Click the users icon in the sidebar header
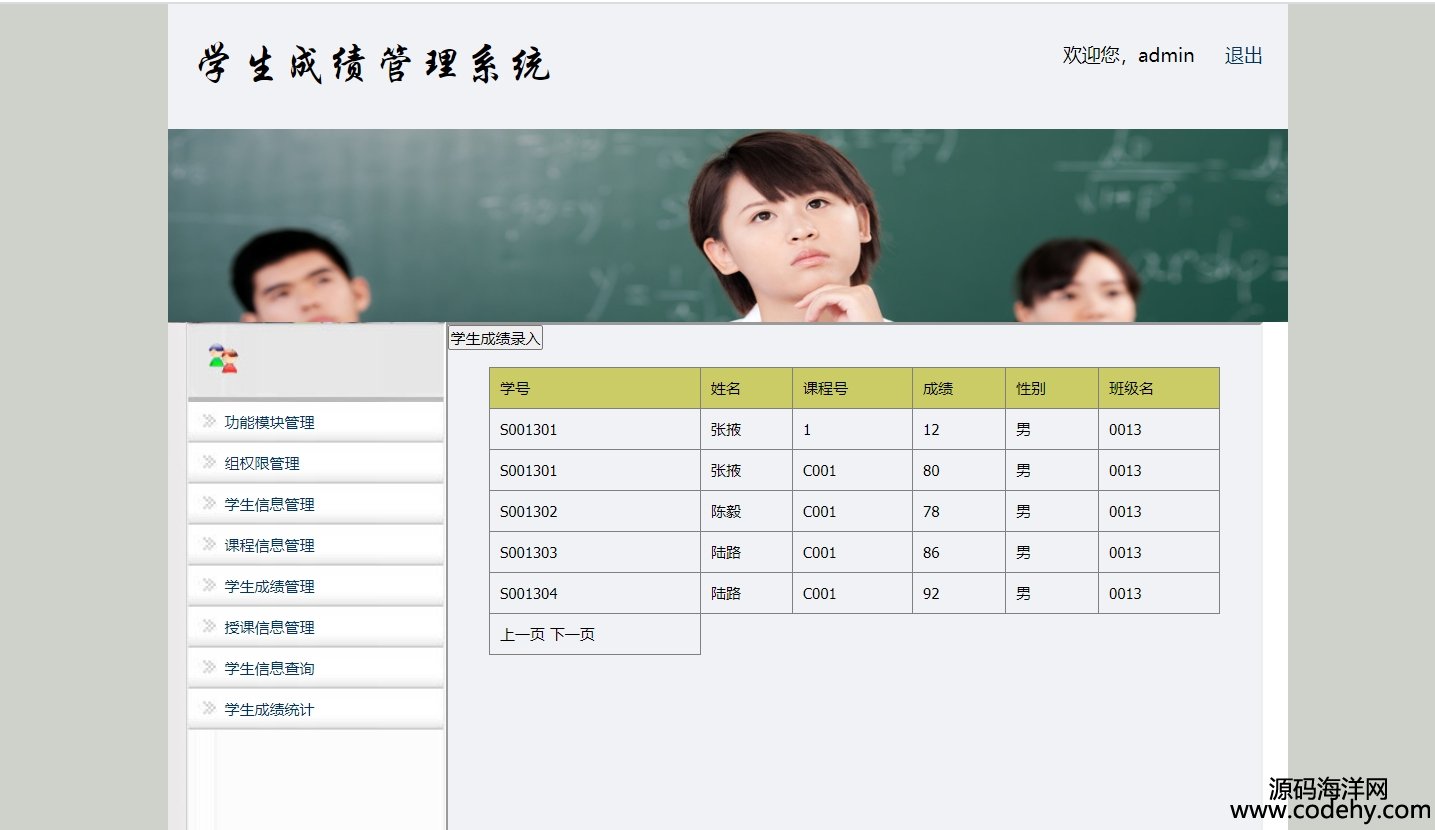Image resolution: width=1435 pixels, height=830 pixels. (223, 359)
